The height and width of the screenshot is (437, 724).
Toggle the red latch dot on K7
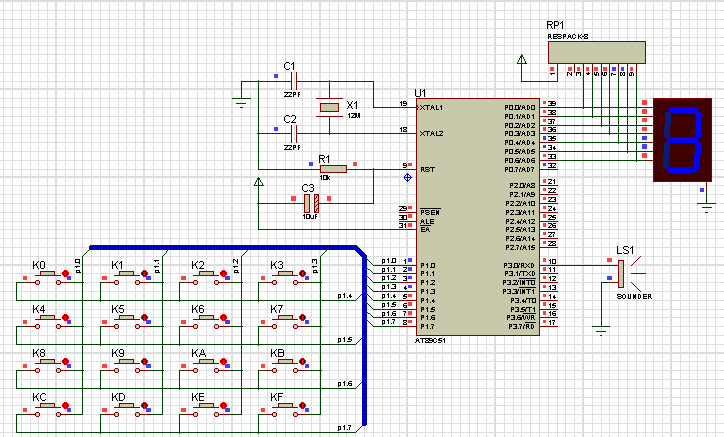(x=302, y=317)
